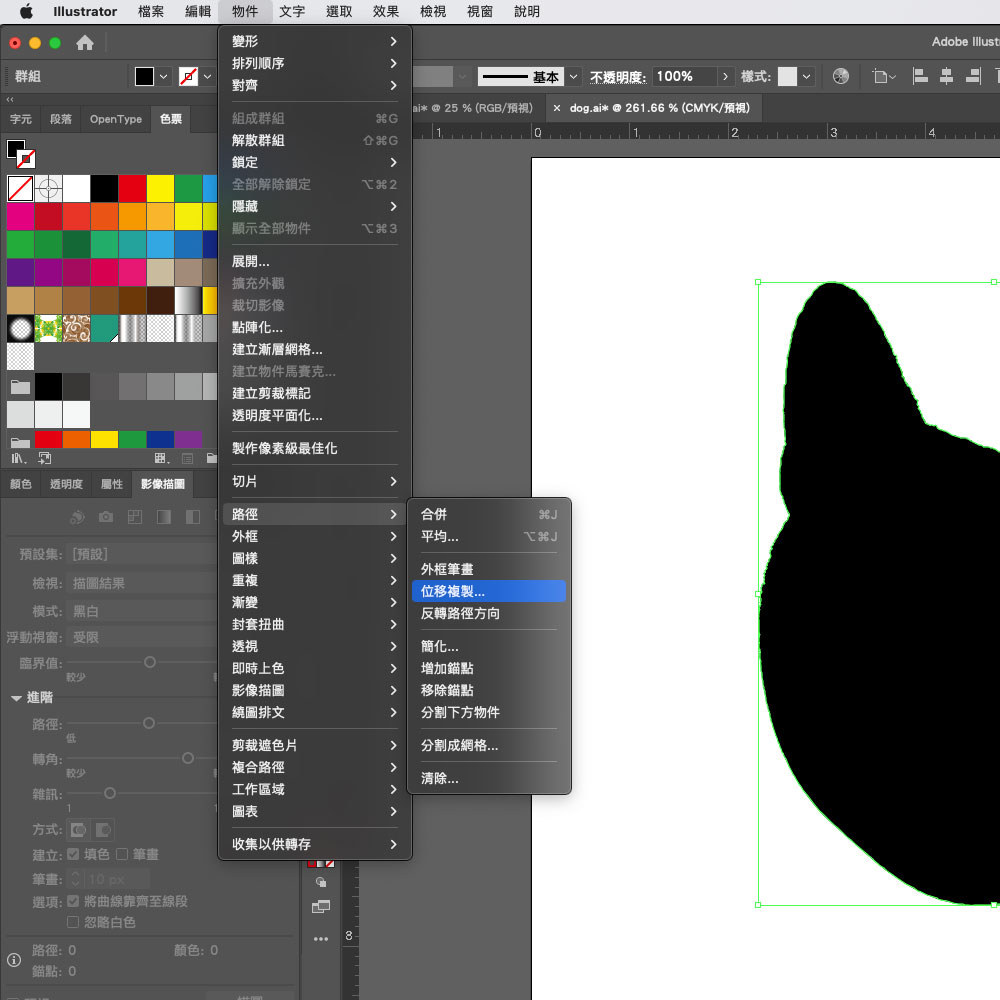Collapse the 進階 (Advanced) section triangle

tap(17, 698)
